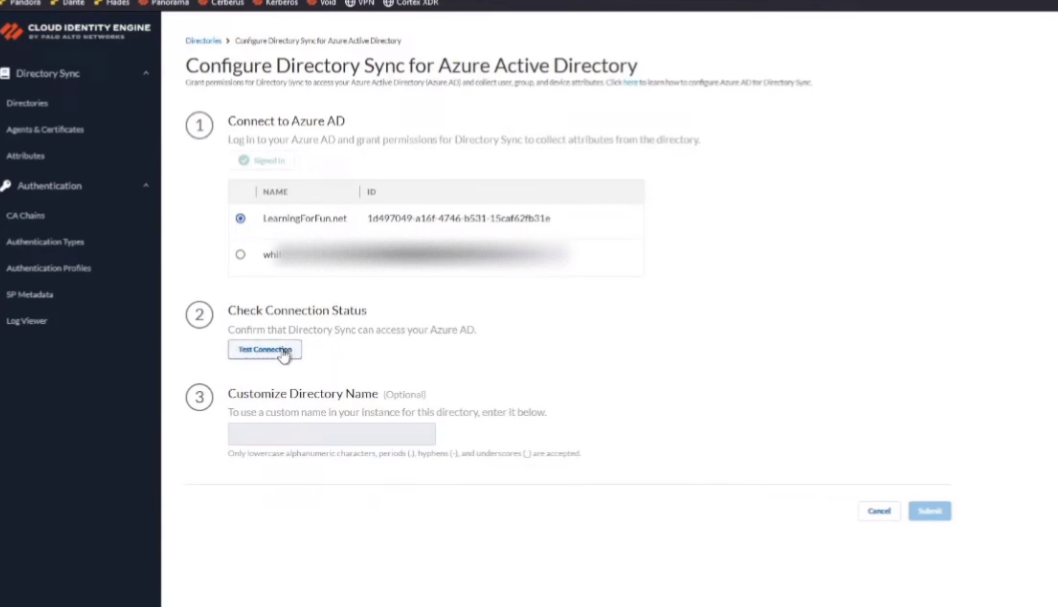Open Authentication Types page
1058x607 pixels.
click(x=45, y=242)
